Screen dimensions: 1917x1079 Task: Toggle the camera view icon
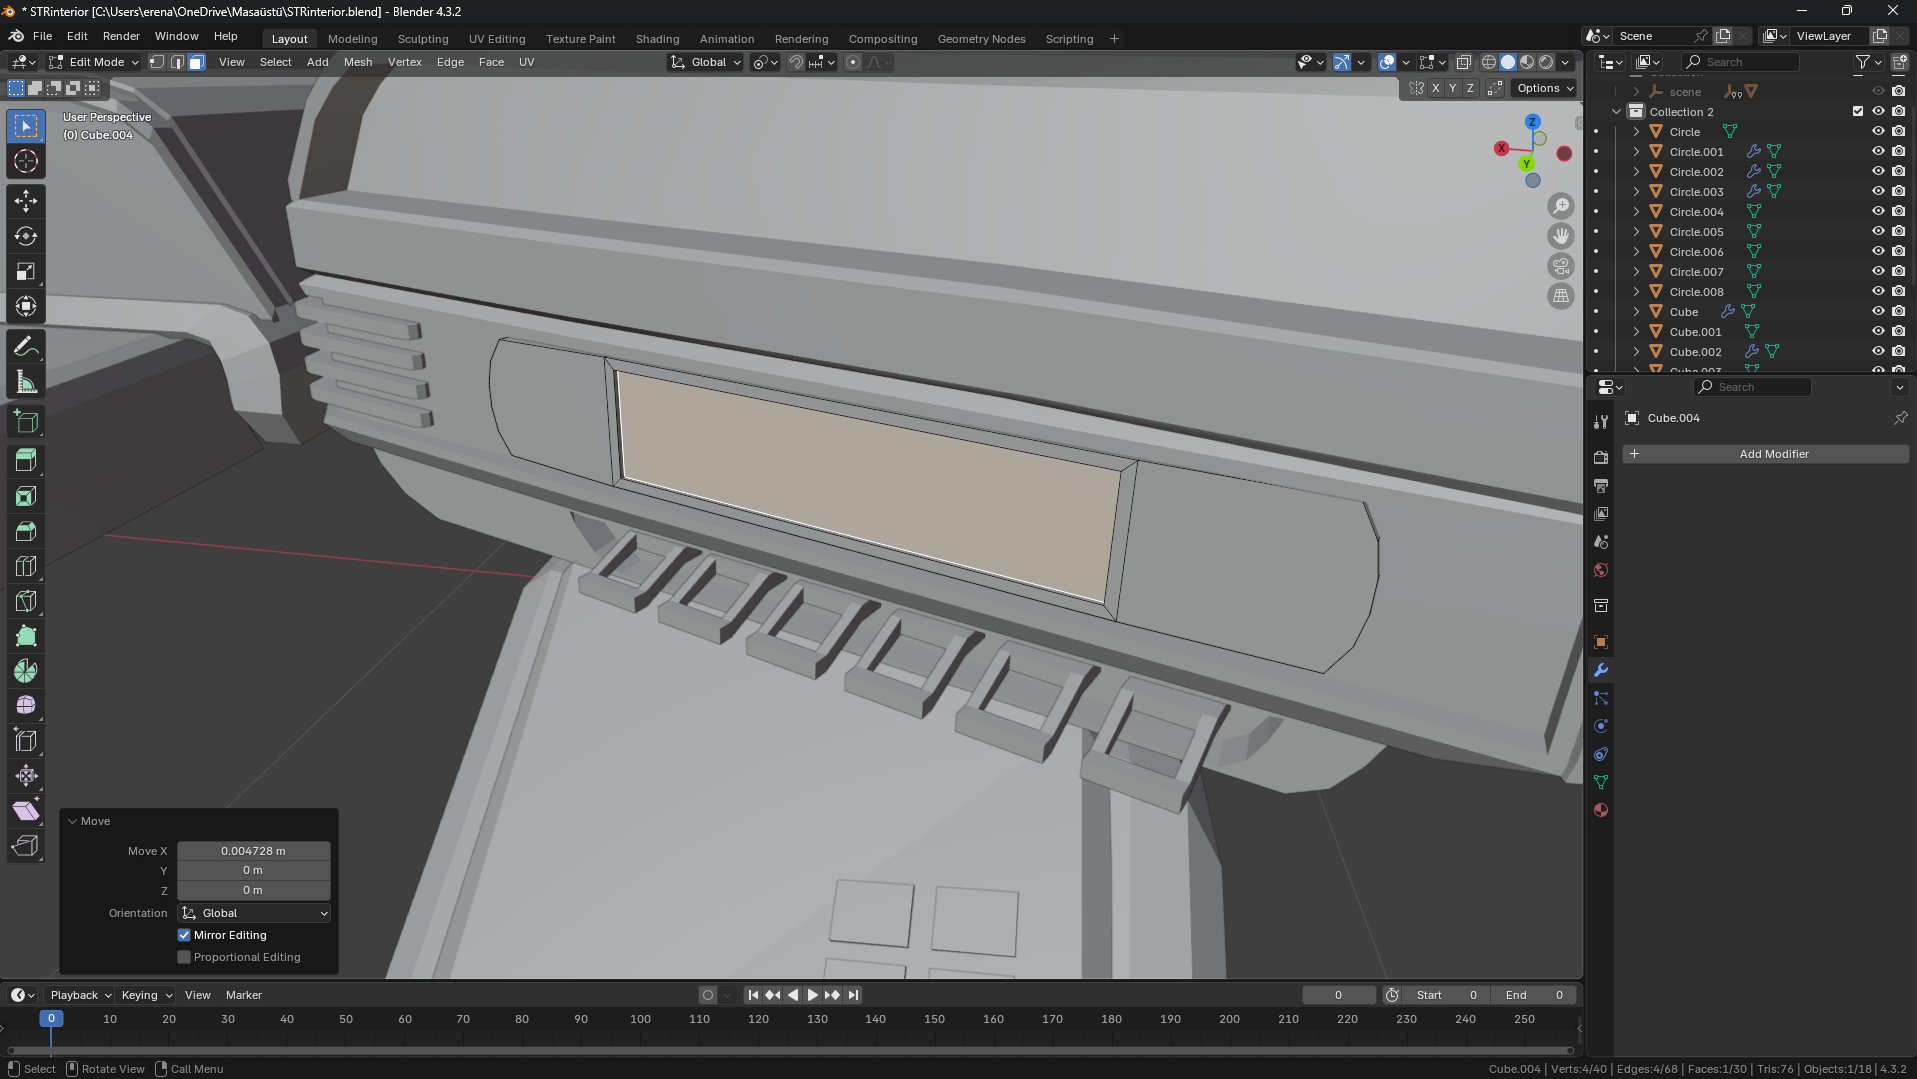(x=1561, y=266)
